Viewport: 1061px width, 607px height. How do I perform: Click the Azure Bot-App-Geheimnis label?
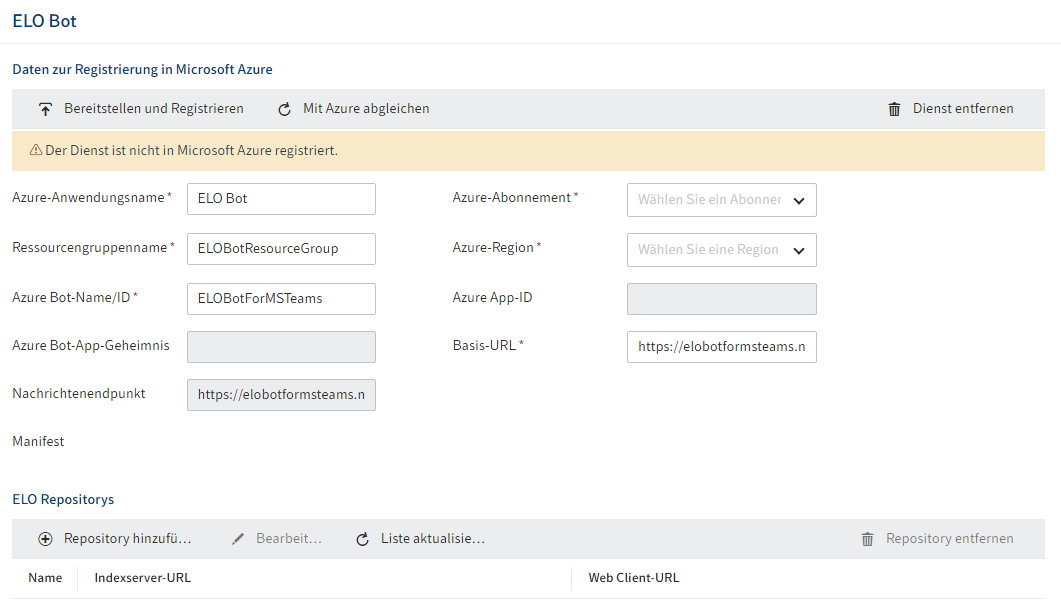click(91, 346)
